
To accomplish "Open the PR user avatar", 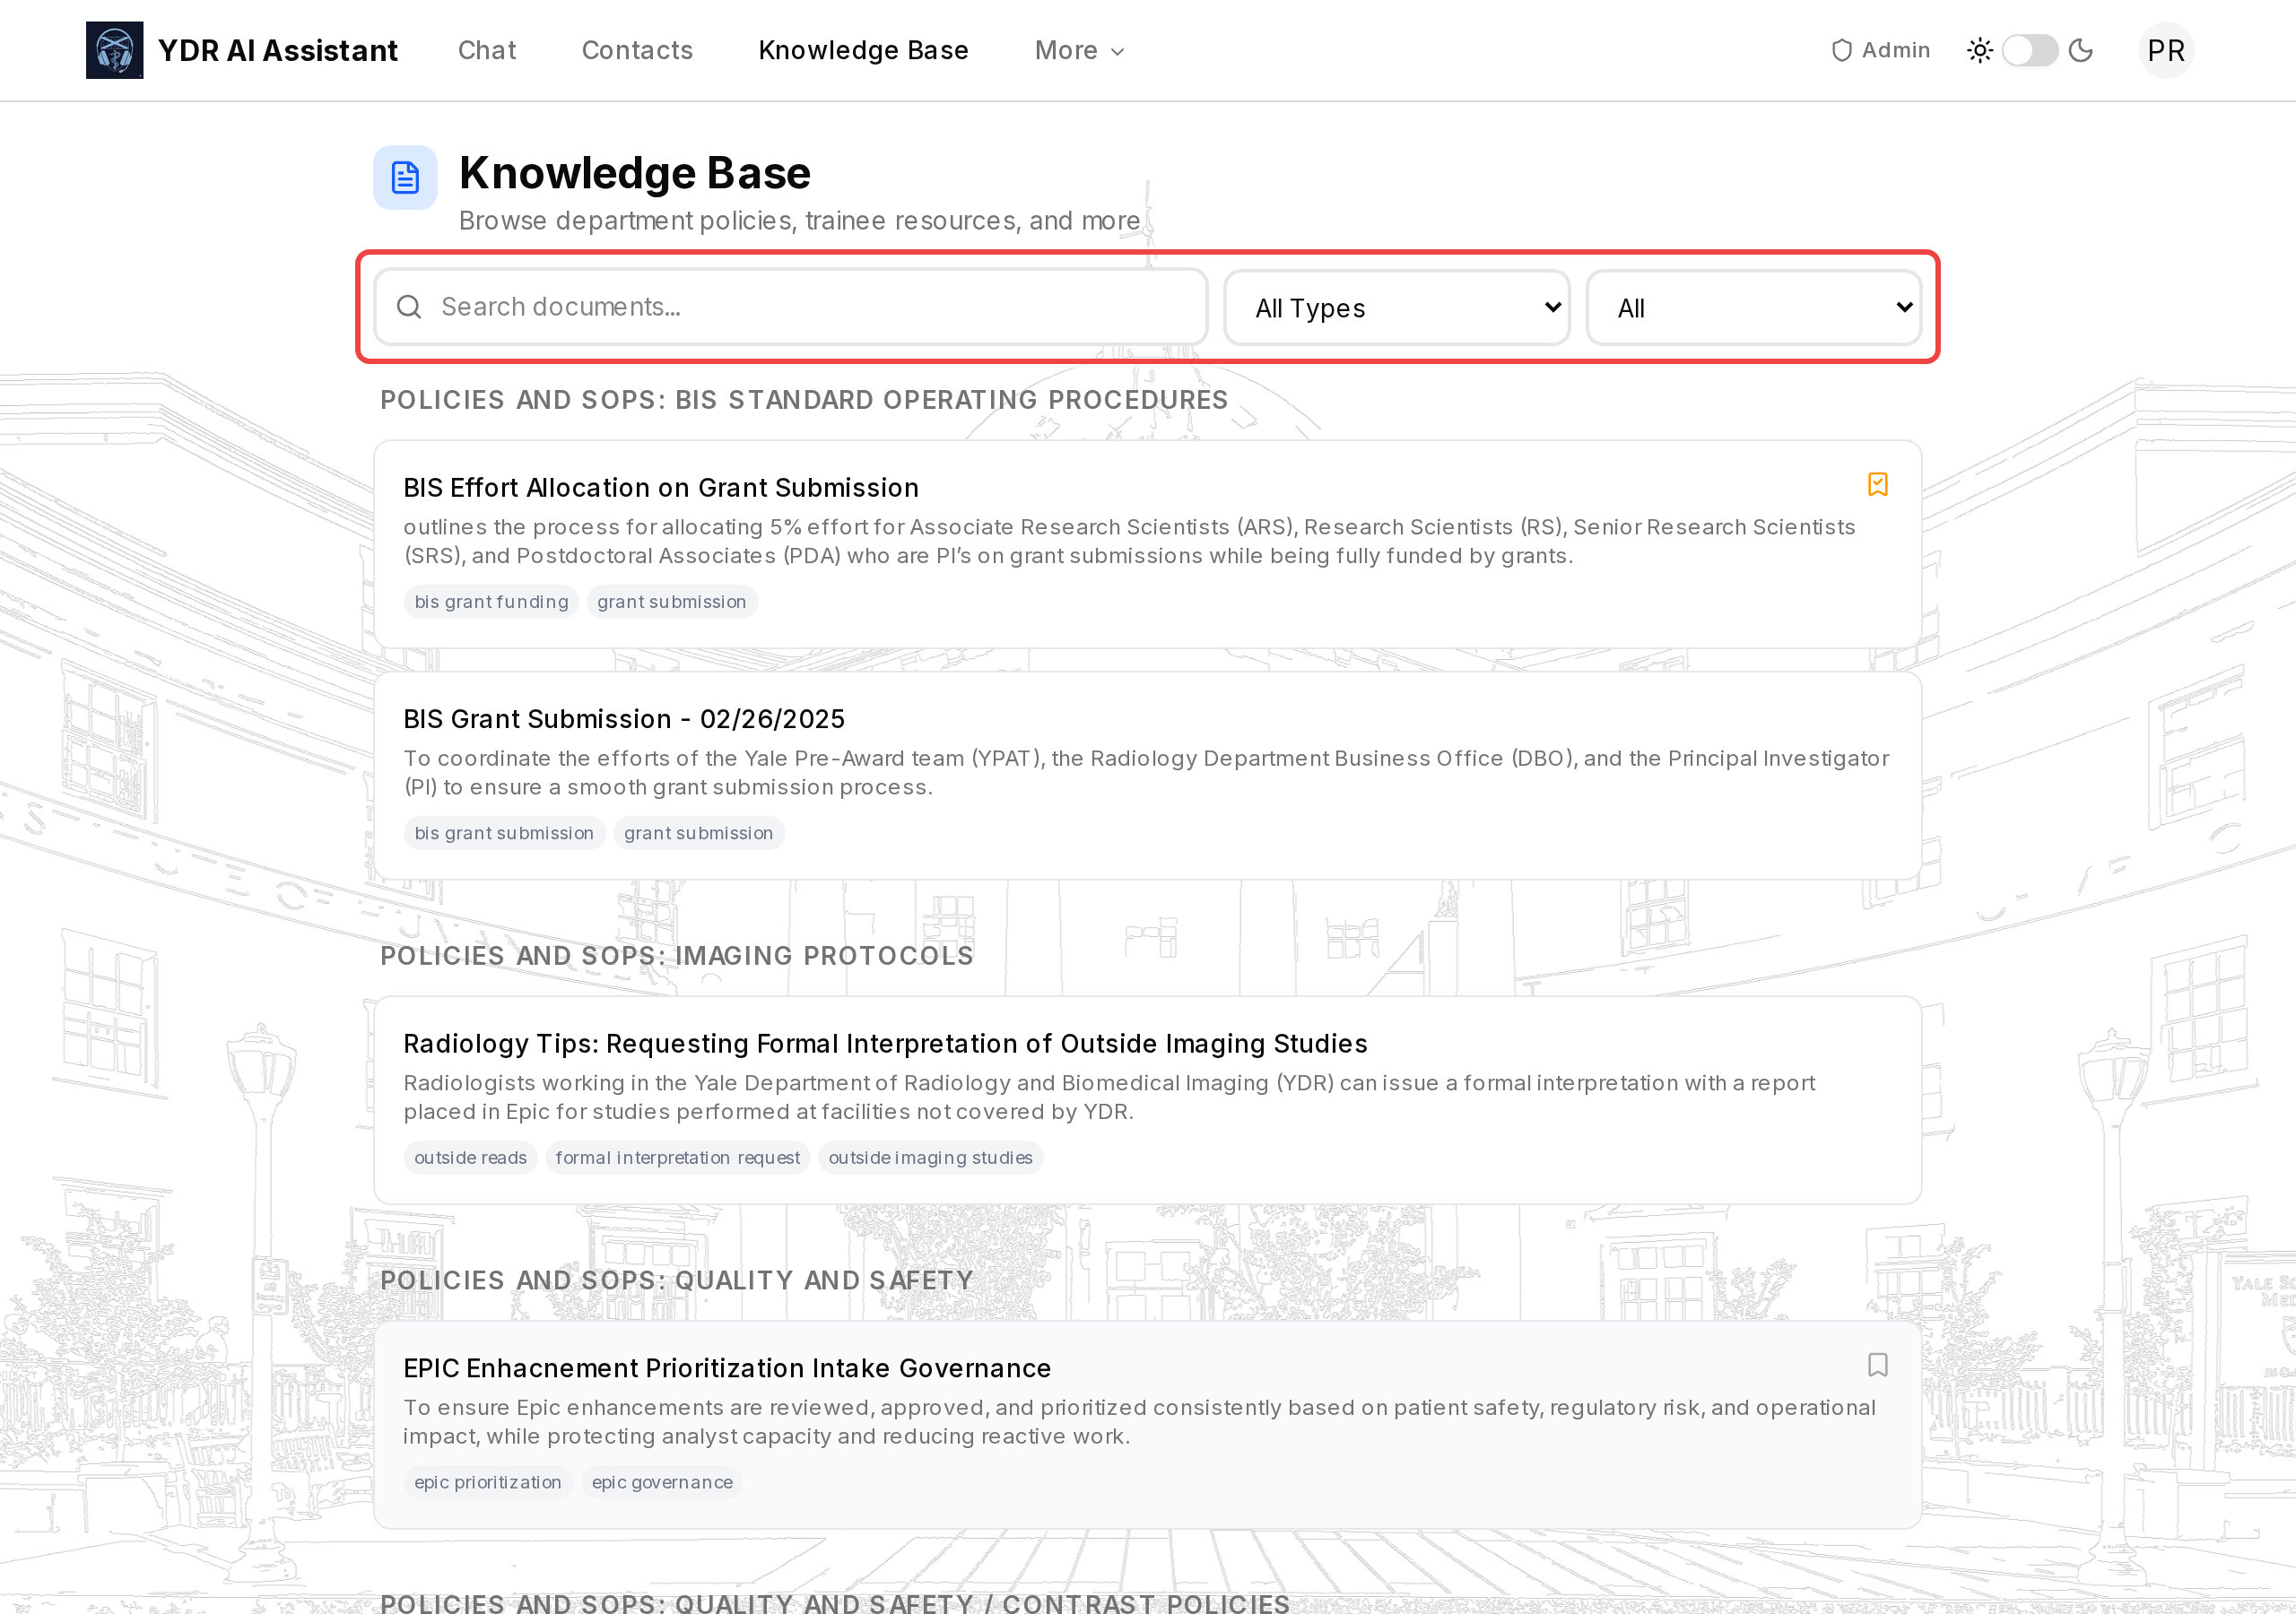I will tap(2165, 50).
